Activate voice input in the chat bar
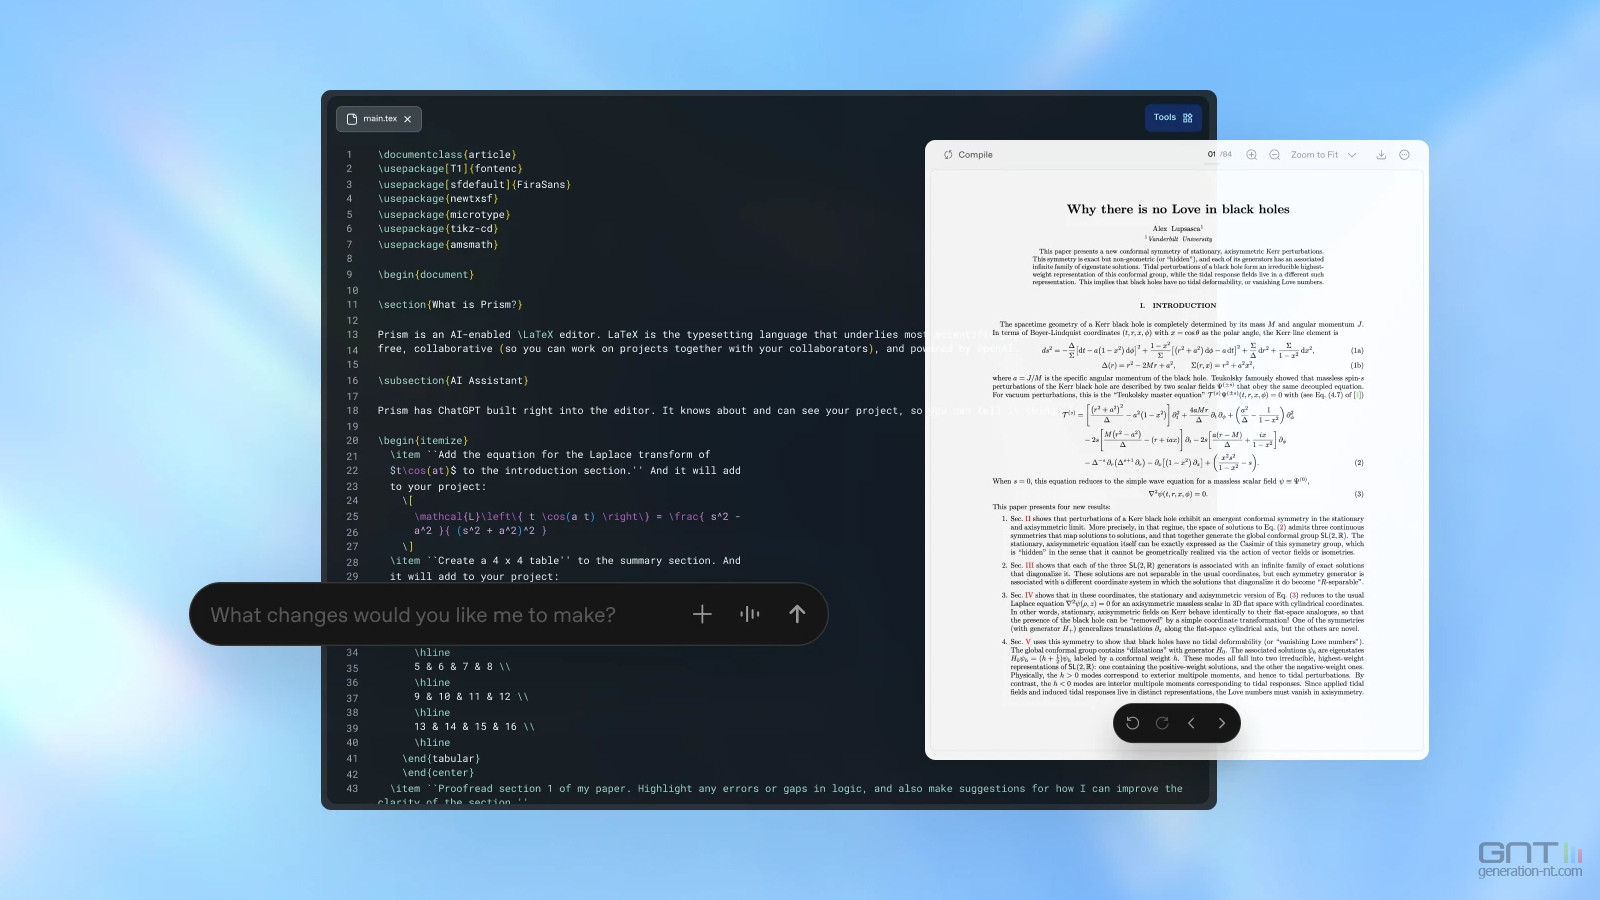 (x=749, y=615)
